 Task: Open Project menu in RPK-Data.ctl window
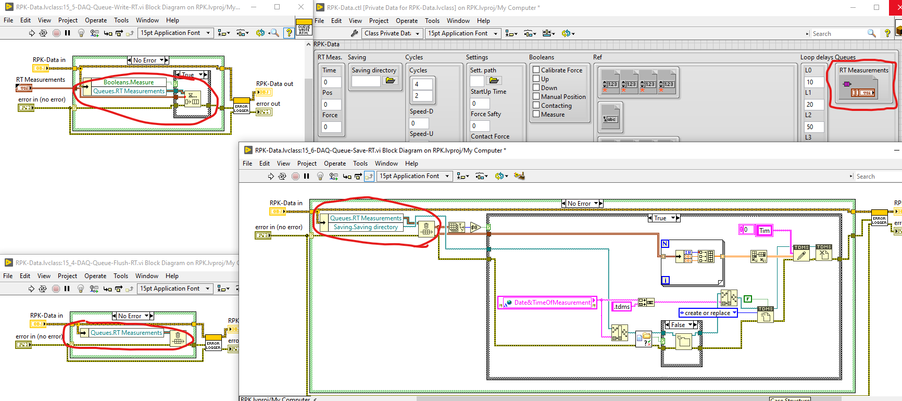point(379,21)
